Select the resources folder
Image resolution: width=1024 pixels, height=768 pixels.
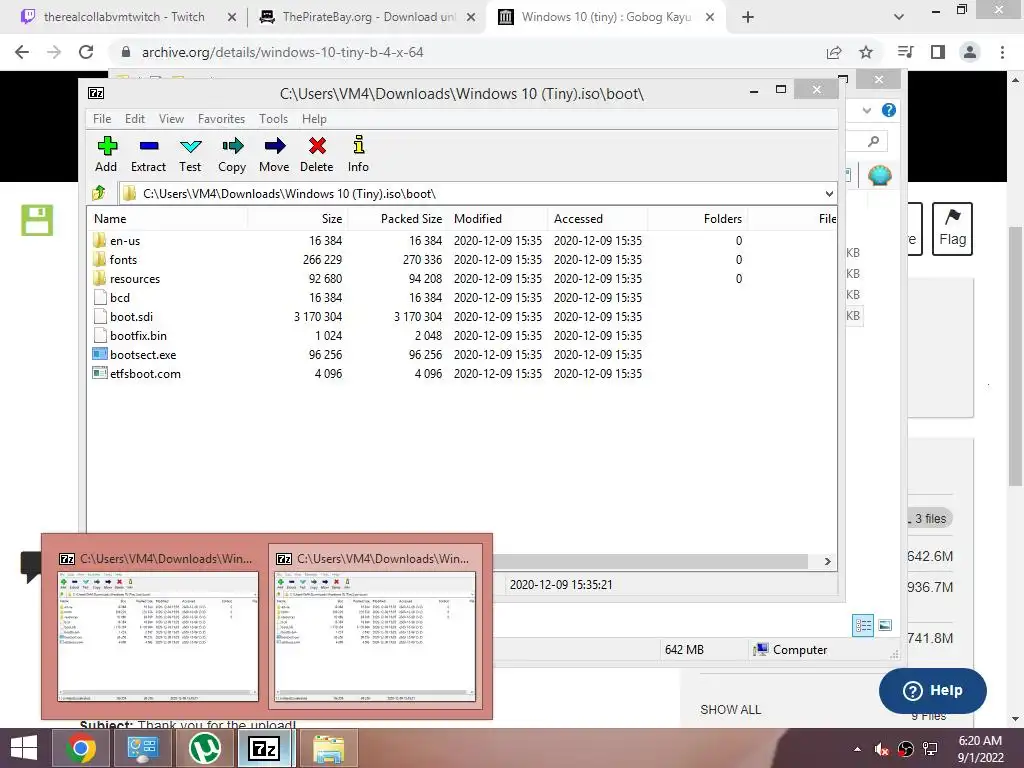(x=135, y=279)
